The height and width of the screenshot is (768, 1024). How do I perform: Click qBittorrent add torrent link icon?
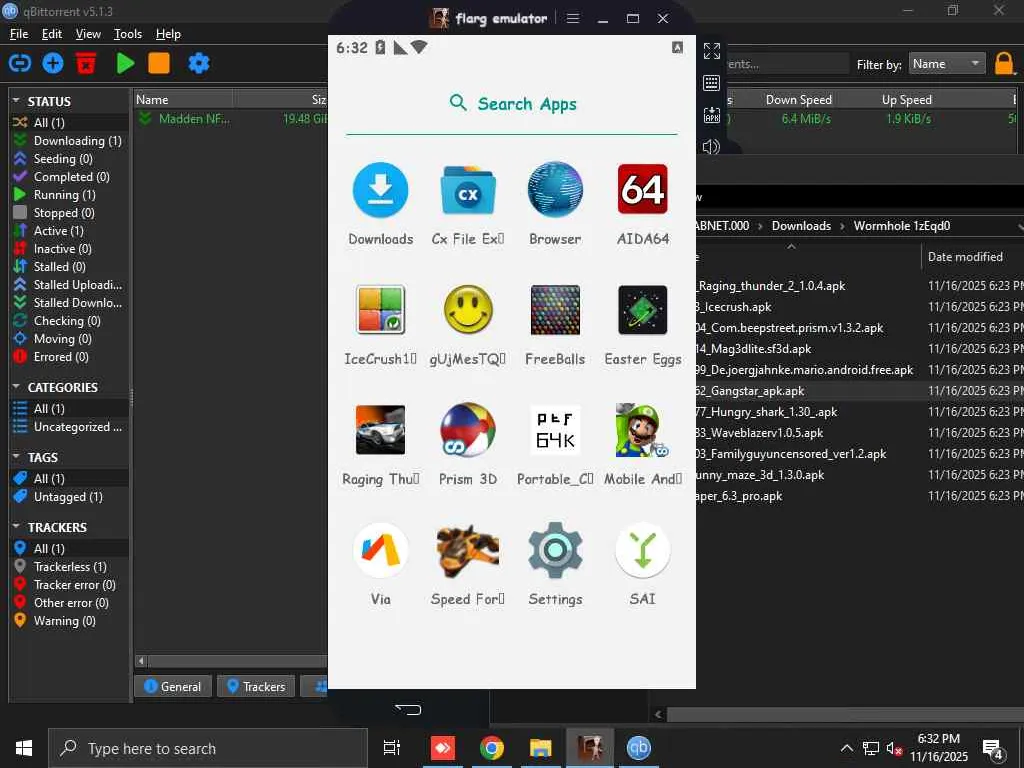point(20,63)
